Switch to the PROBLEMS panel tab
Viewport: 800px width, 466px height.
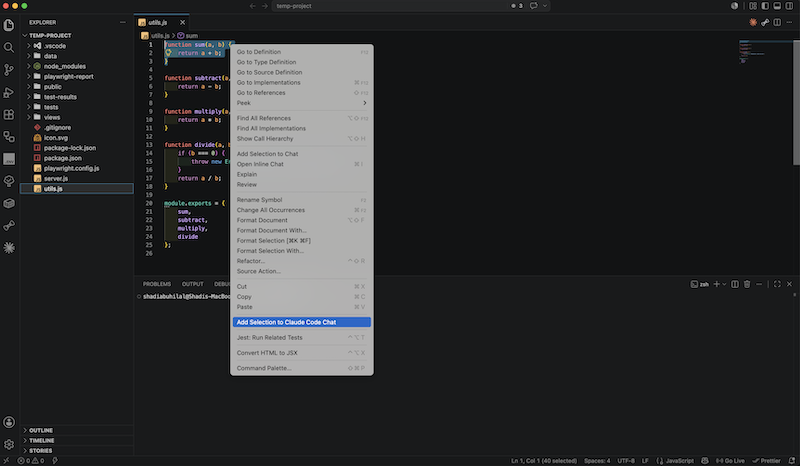157,284
